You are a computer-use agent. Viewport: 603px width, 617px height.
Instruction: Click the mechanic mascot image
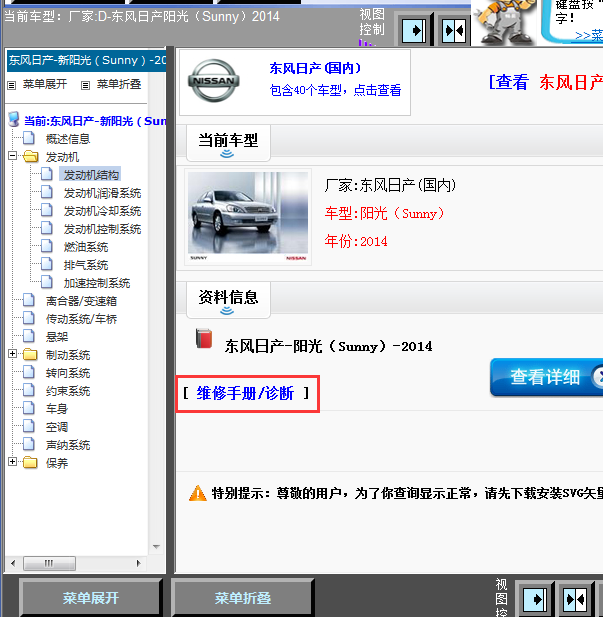coord(505,22)
